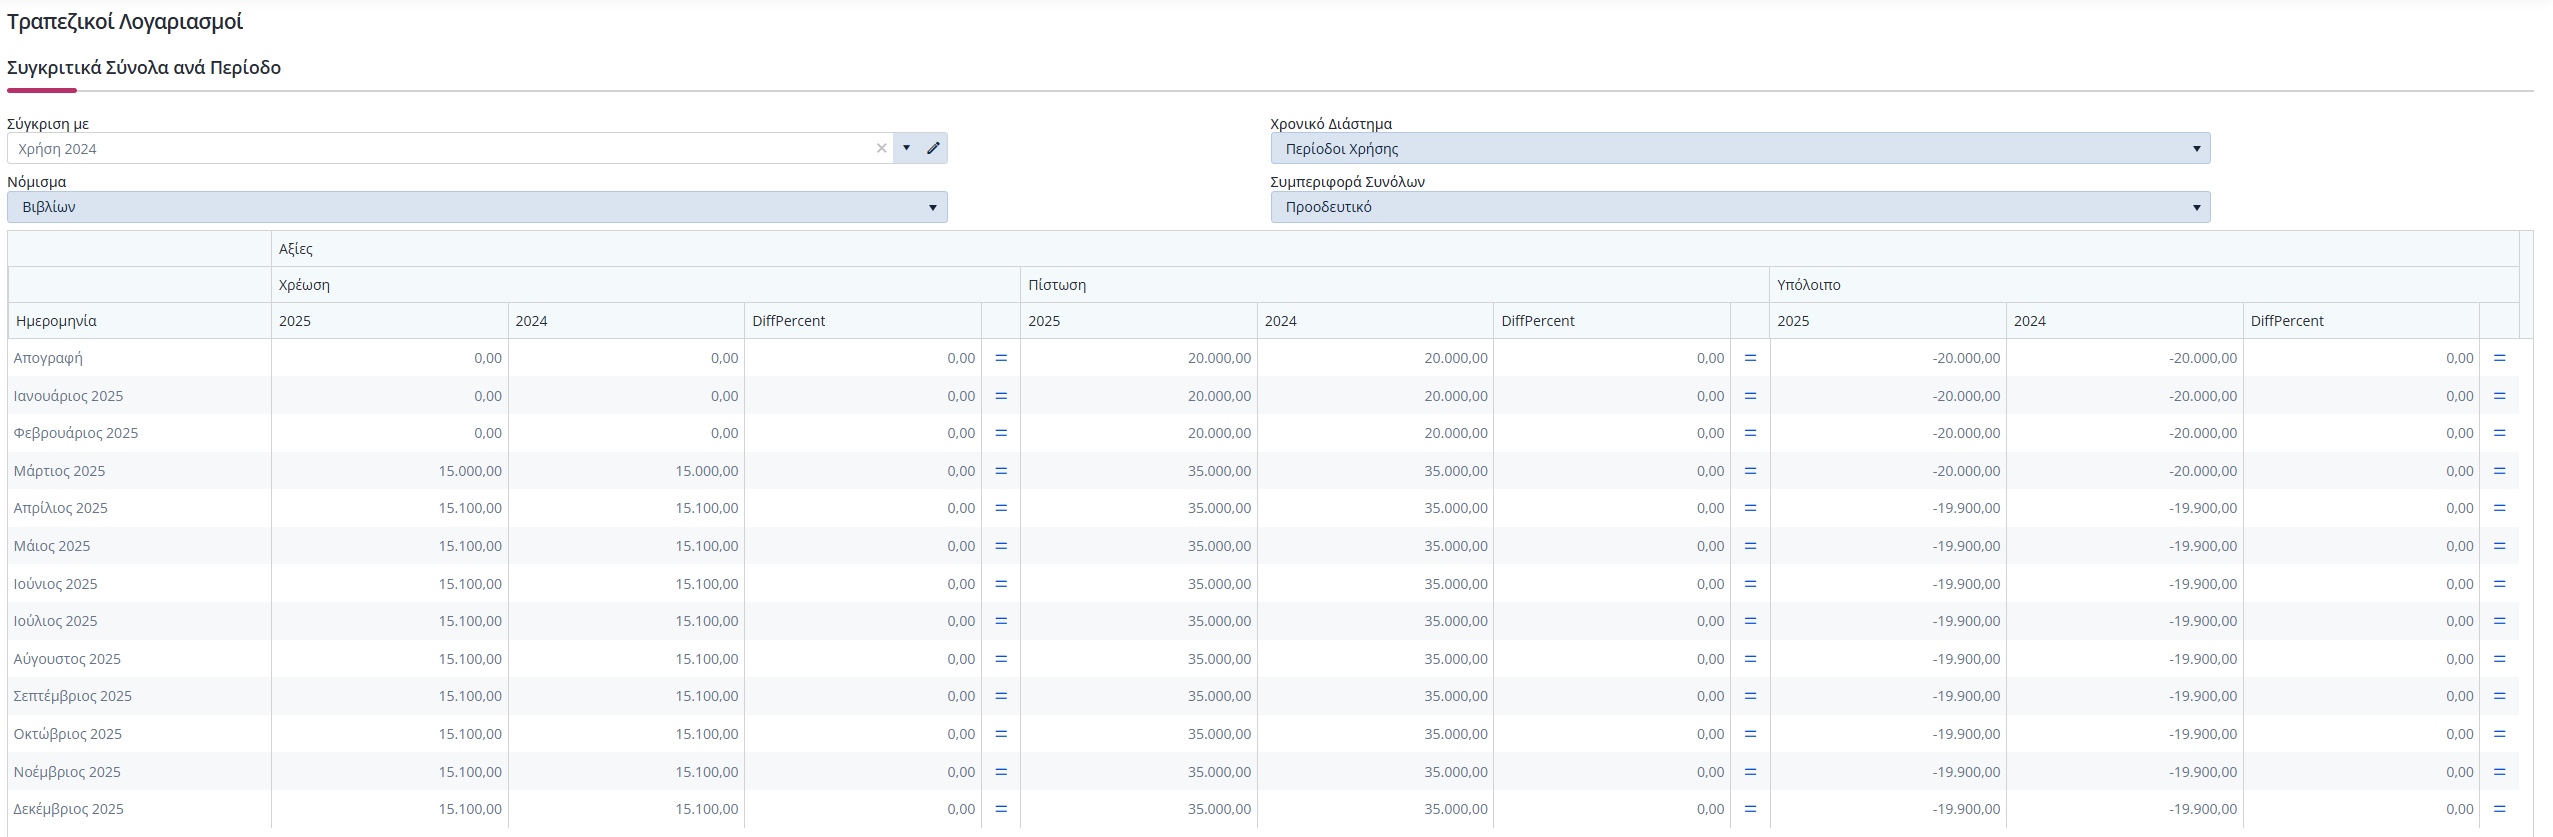Click the Υπόλοιπο 2025 value for Απρίλιος 2025
This screenshot has width=2553, height=837.
[1966, 508]
